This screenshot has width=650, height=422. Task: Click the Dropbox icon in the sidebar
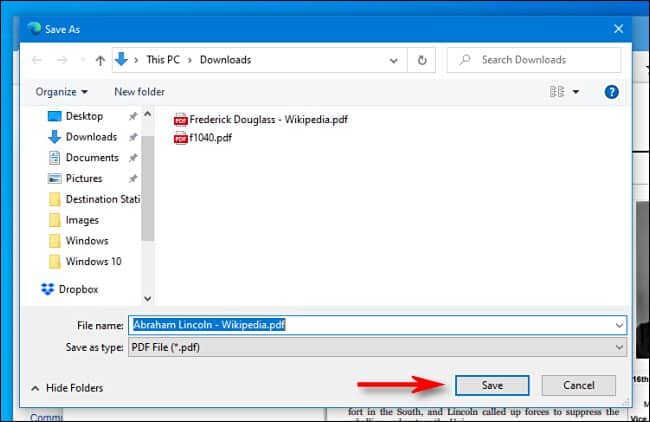point(48,289)
